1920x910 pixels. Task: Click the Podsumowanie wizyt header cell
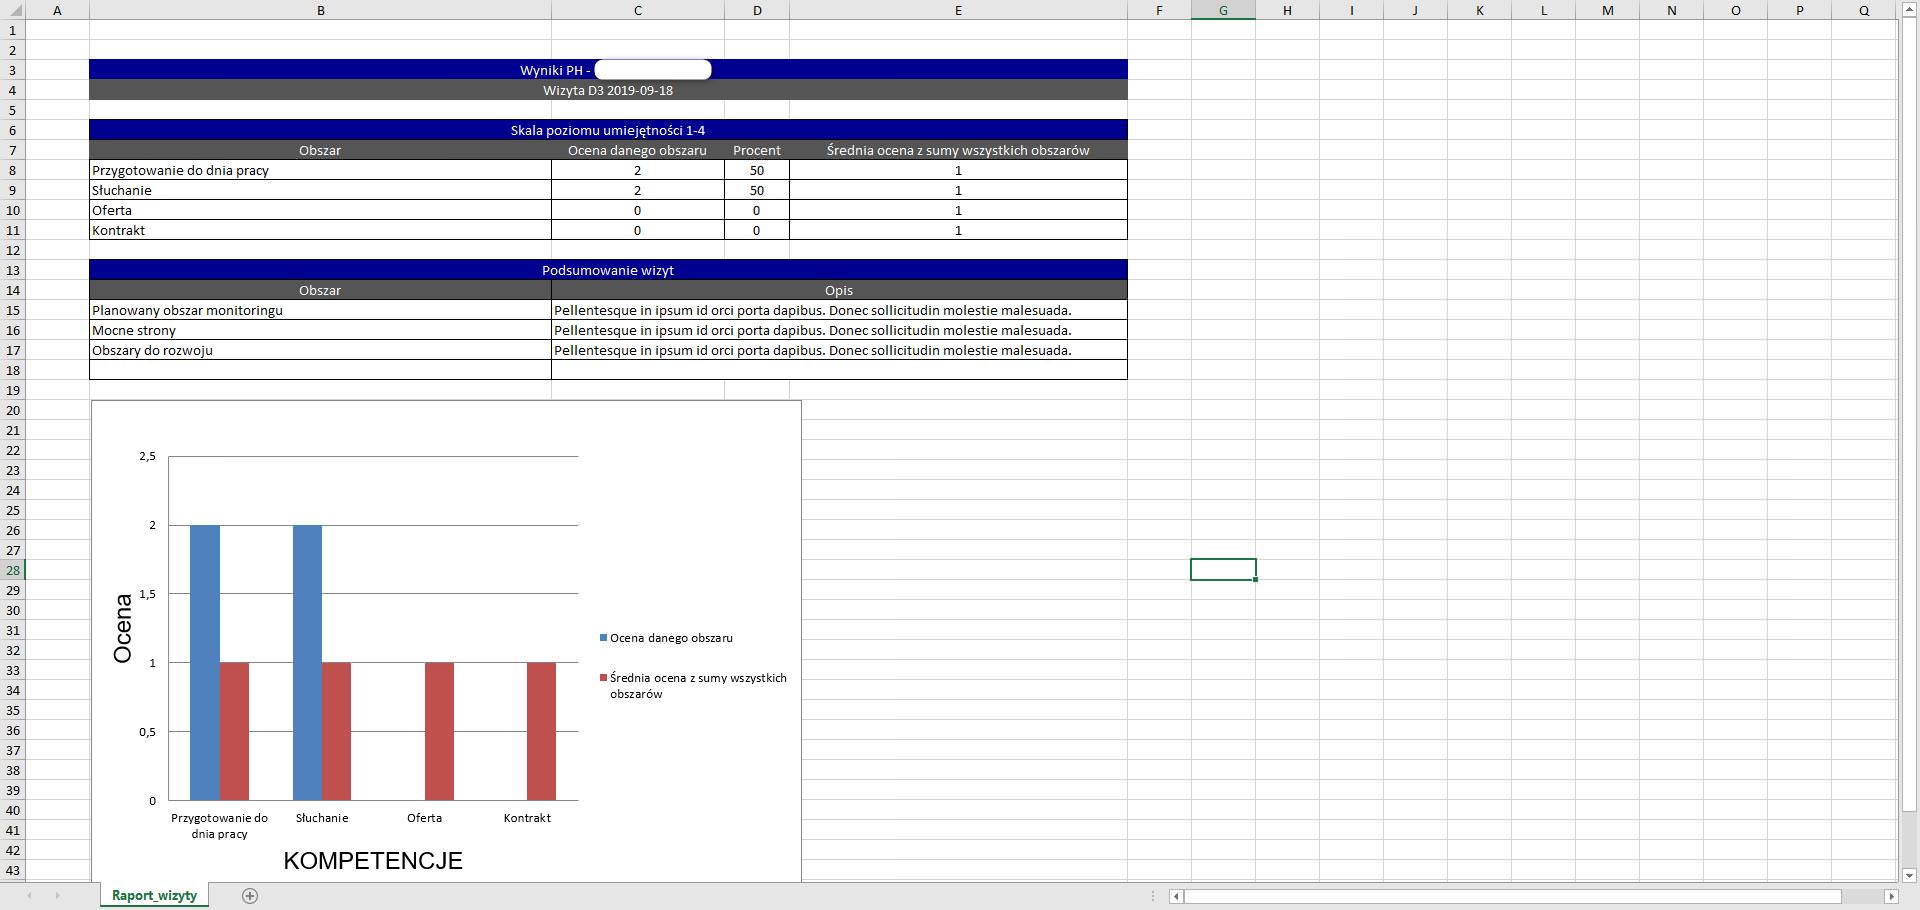(x=607, y=270)
